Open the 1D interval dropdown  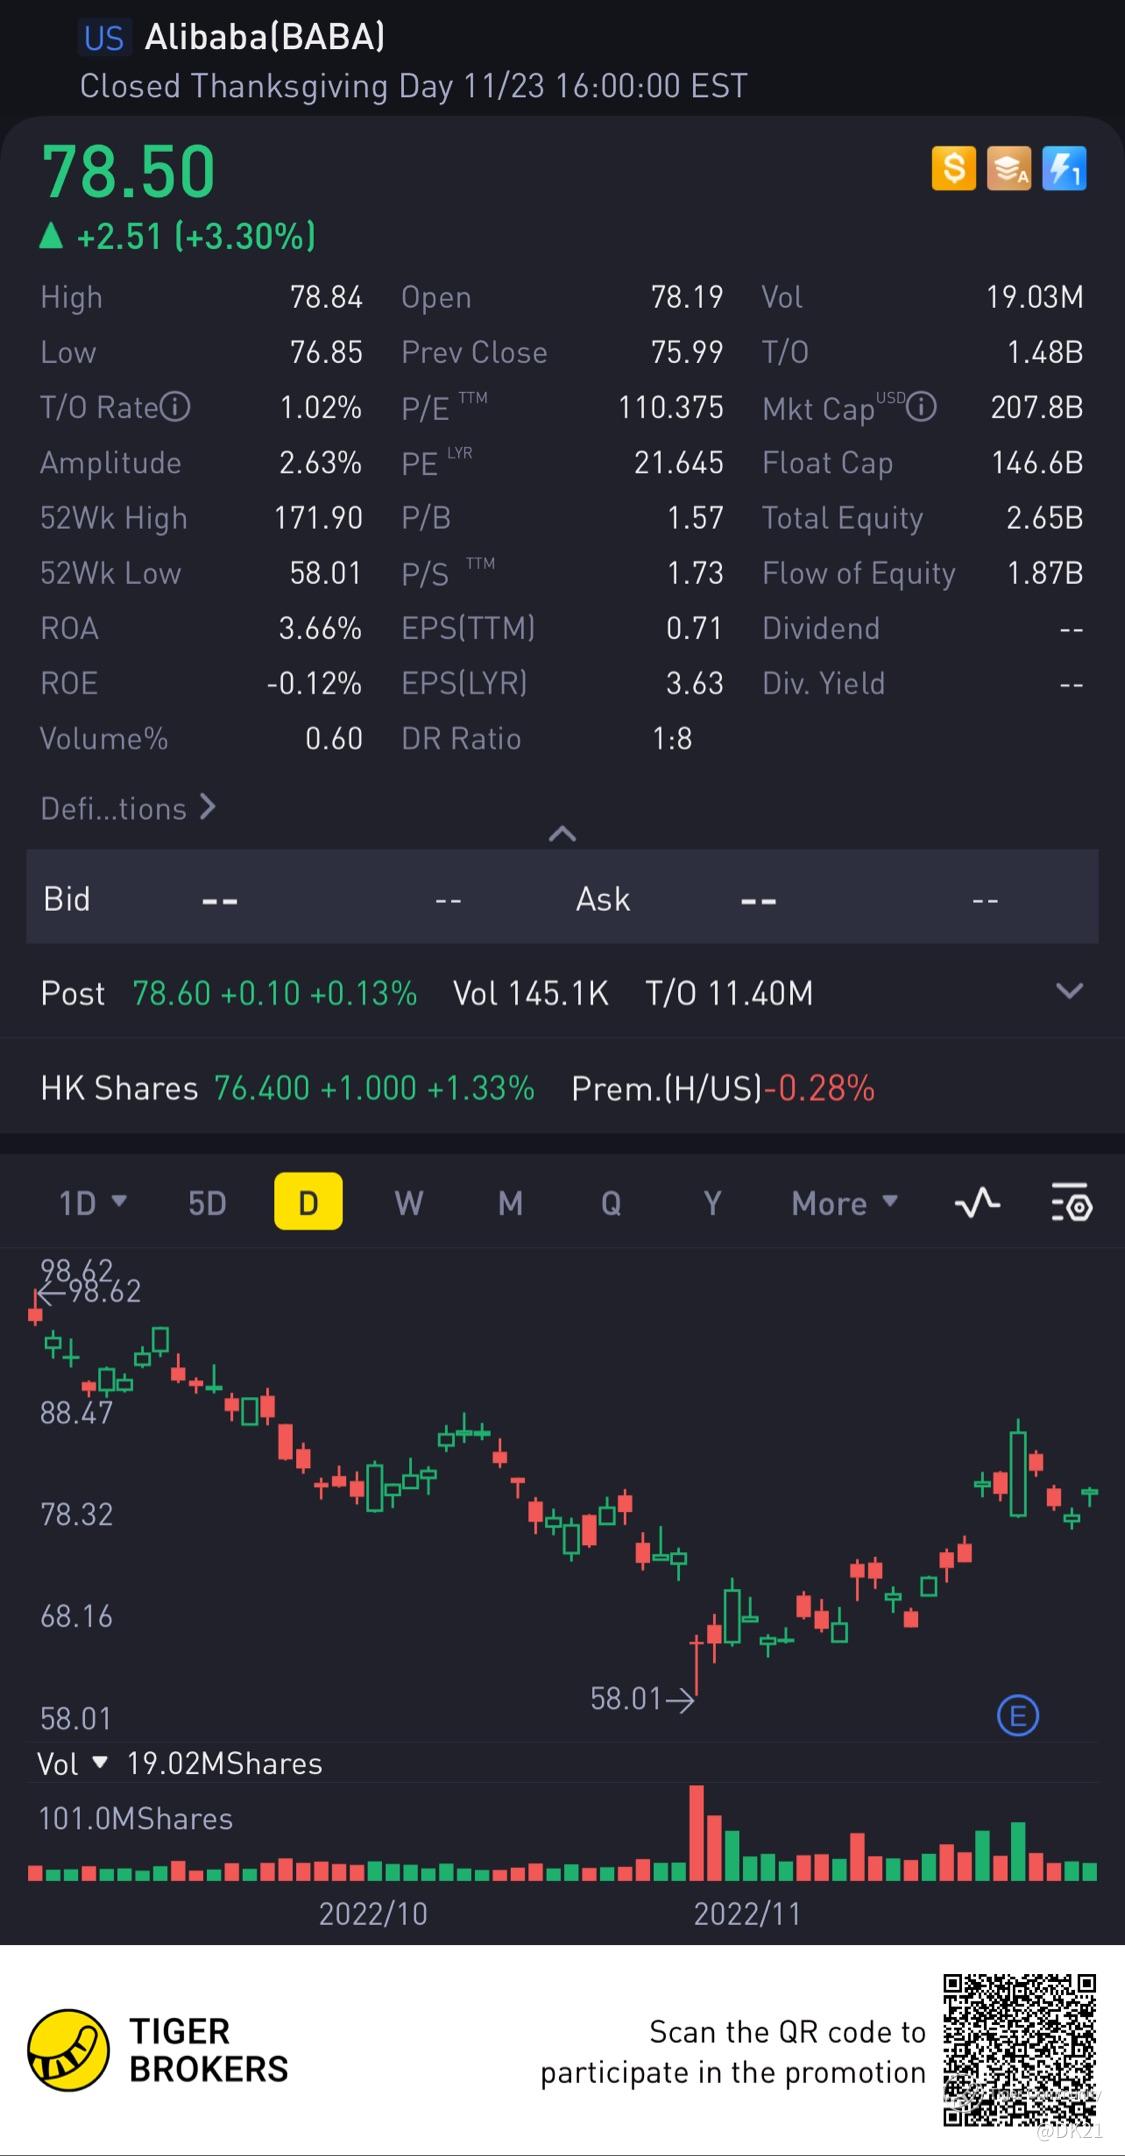coord(92,1202)
